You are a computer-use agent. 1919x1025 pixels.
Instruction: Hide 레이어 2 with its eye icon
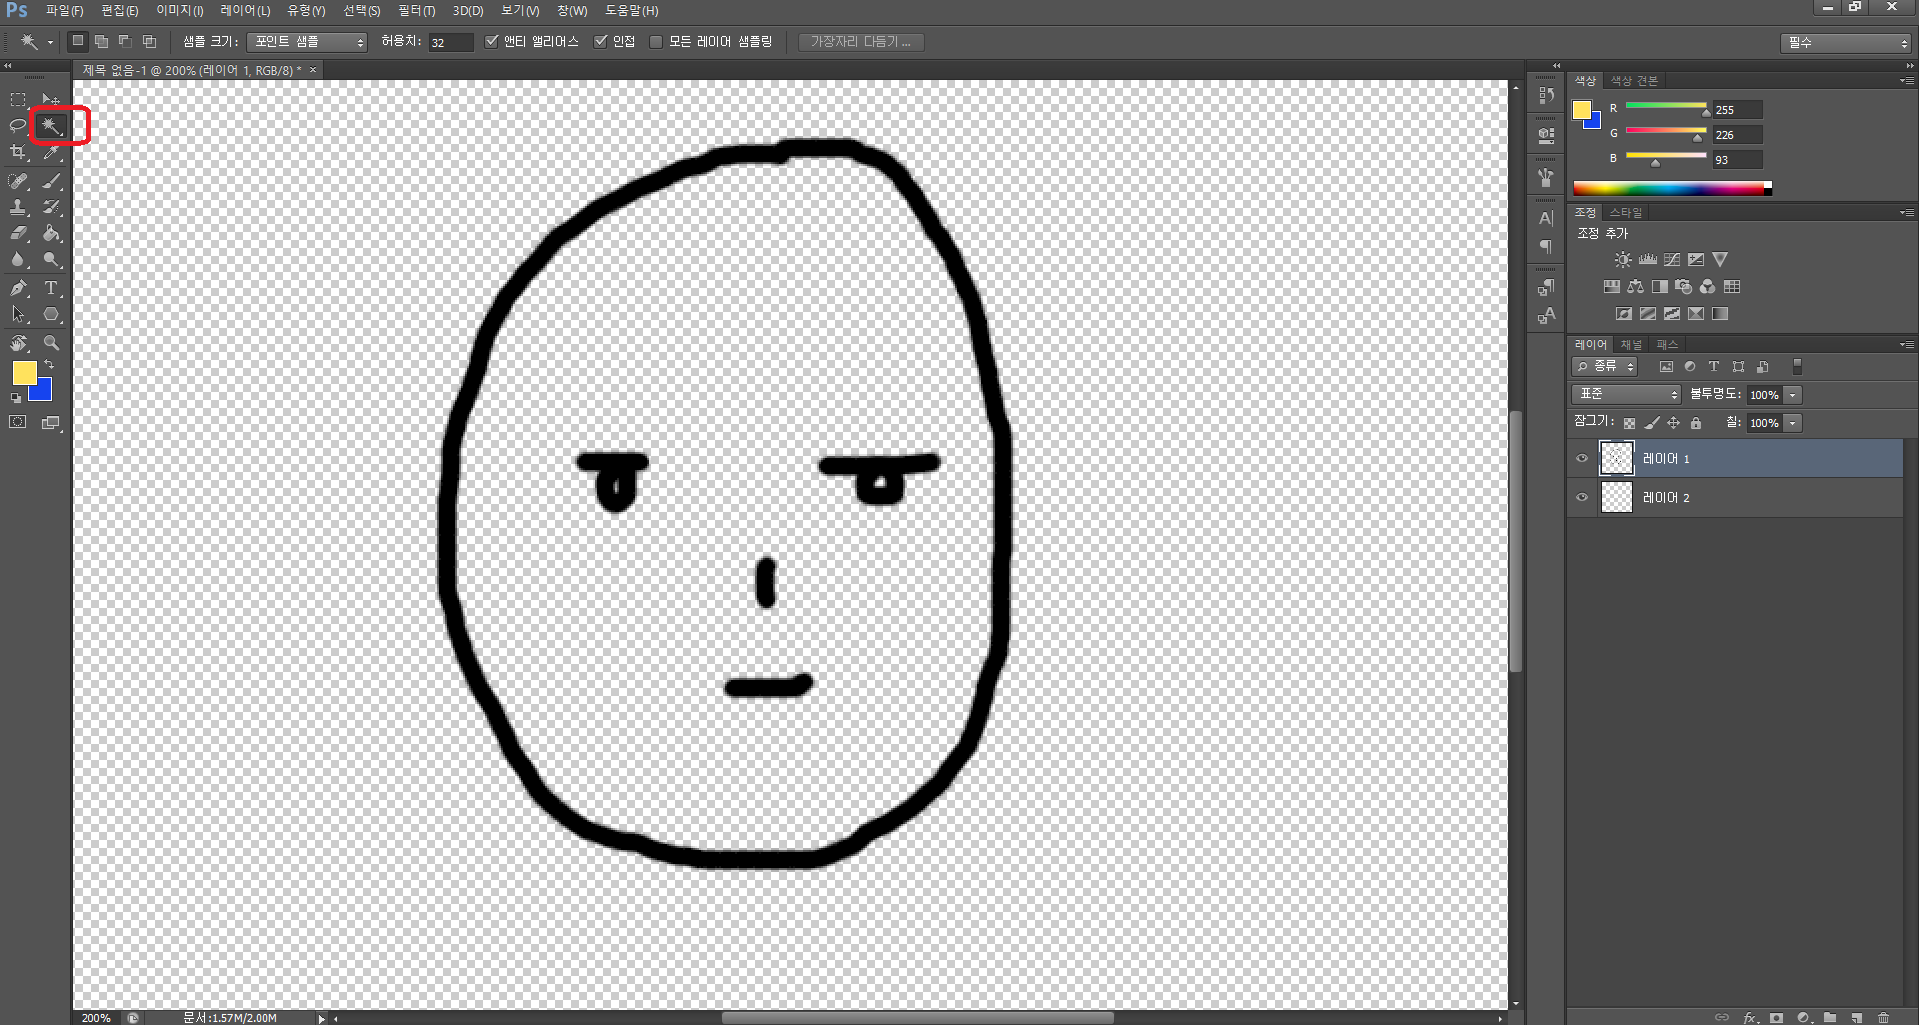point(1582,497)
